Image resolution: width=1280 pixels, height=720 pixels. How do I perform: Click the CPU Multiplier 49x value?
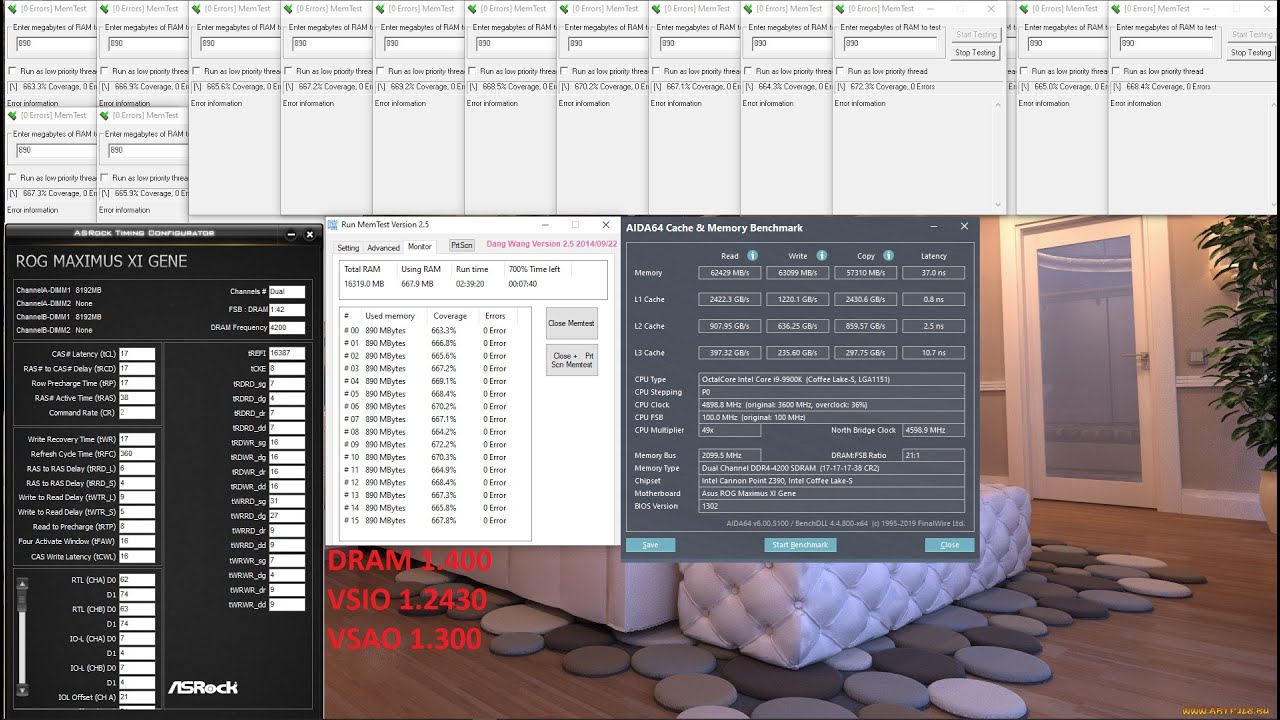tap(729, 430)
